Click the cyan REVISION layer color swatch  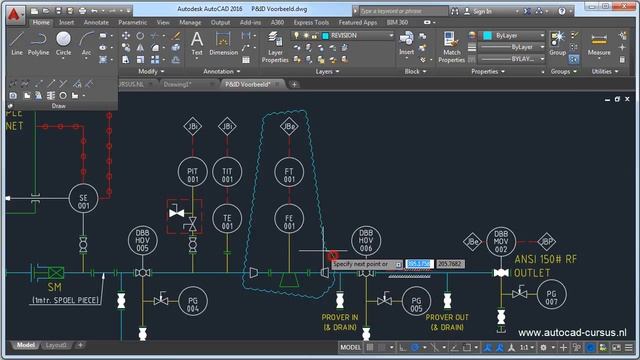[325, 36]
